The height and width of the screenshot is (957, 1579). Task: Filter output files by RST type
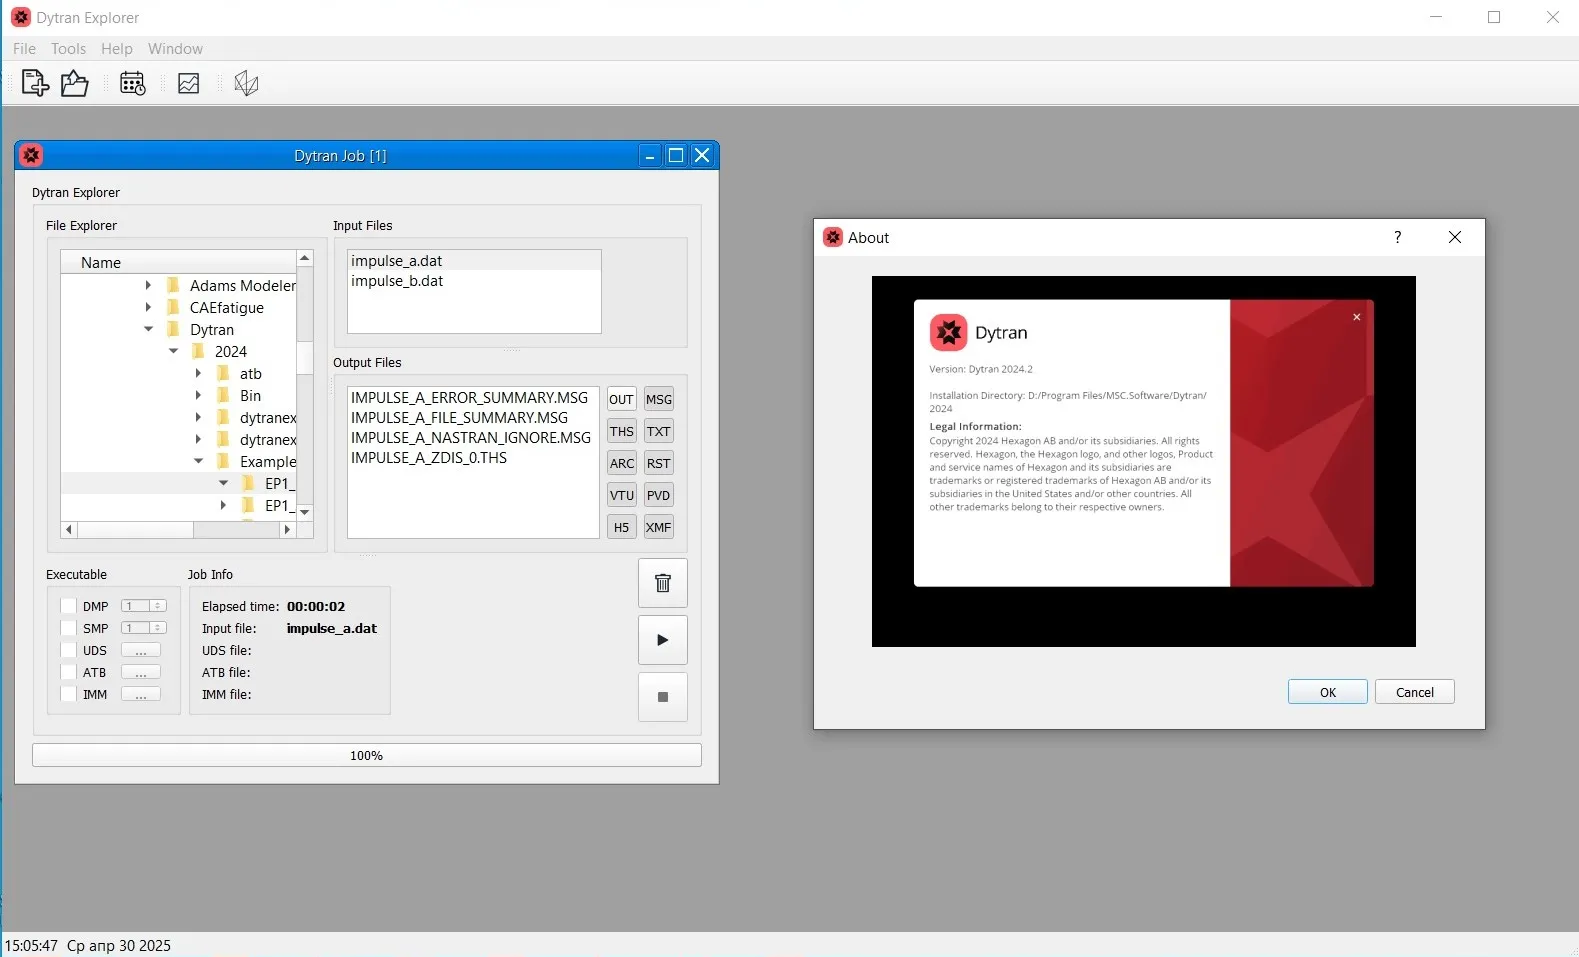click(659, 463)
